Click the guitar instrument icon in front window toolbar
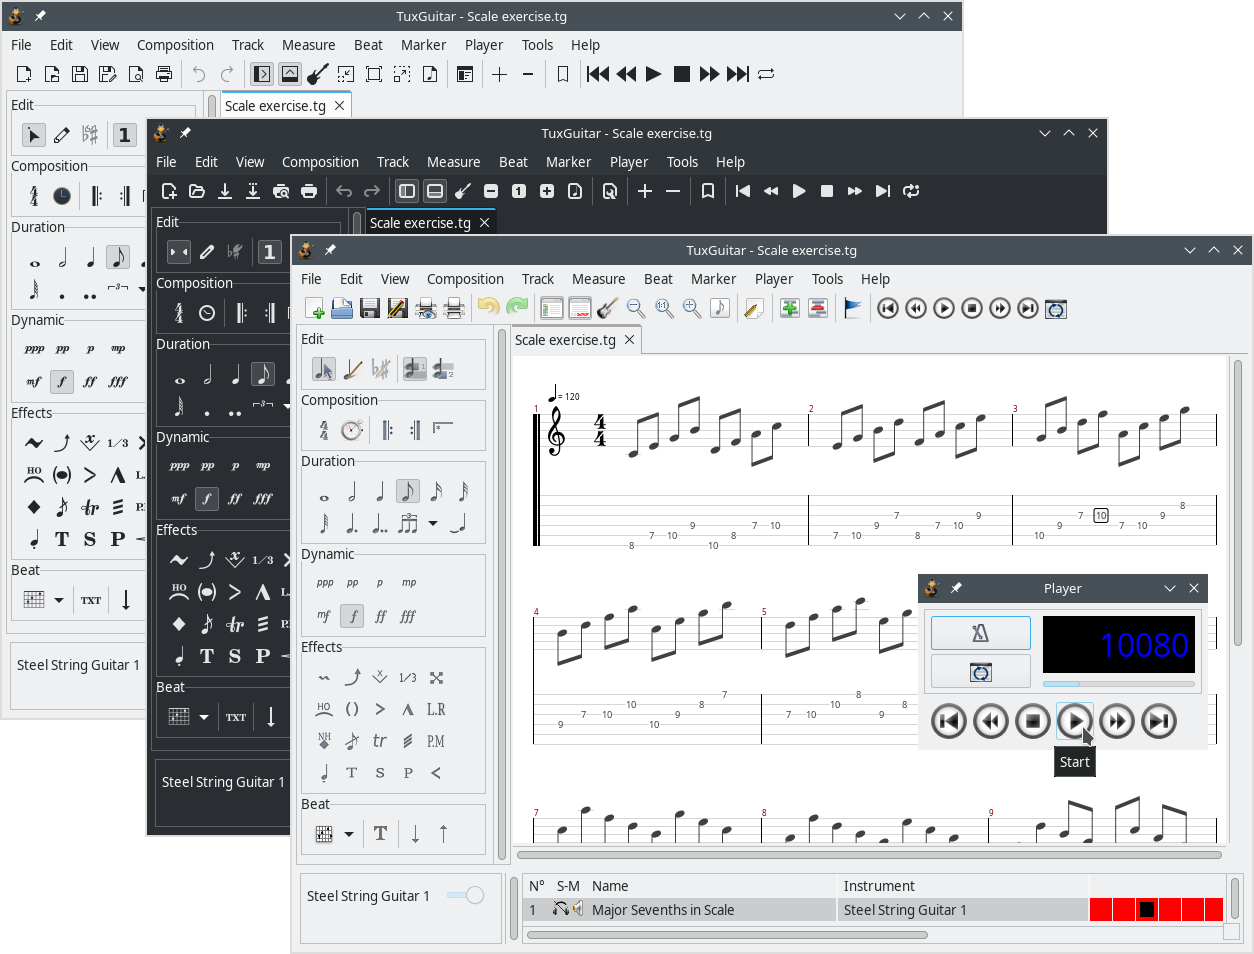 tap(607, 308)
